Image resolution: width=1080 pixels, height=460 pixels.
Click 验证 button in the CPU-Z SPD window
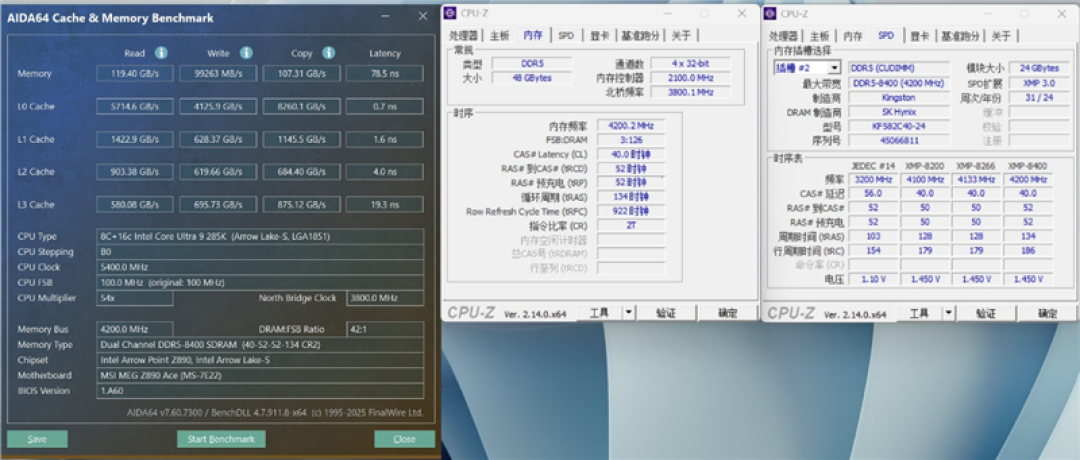coord(986,313)
